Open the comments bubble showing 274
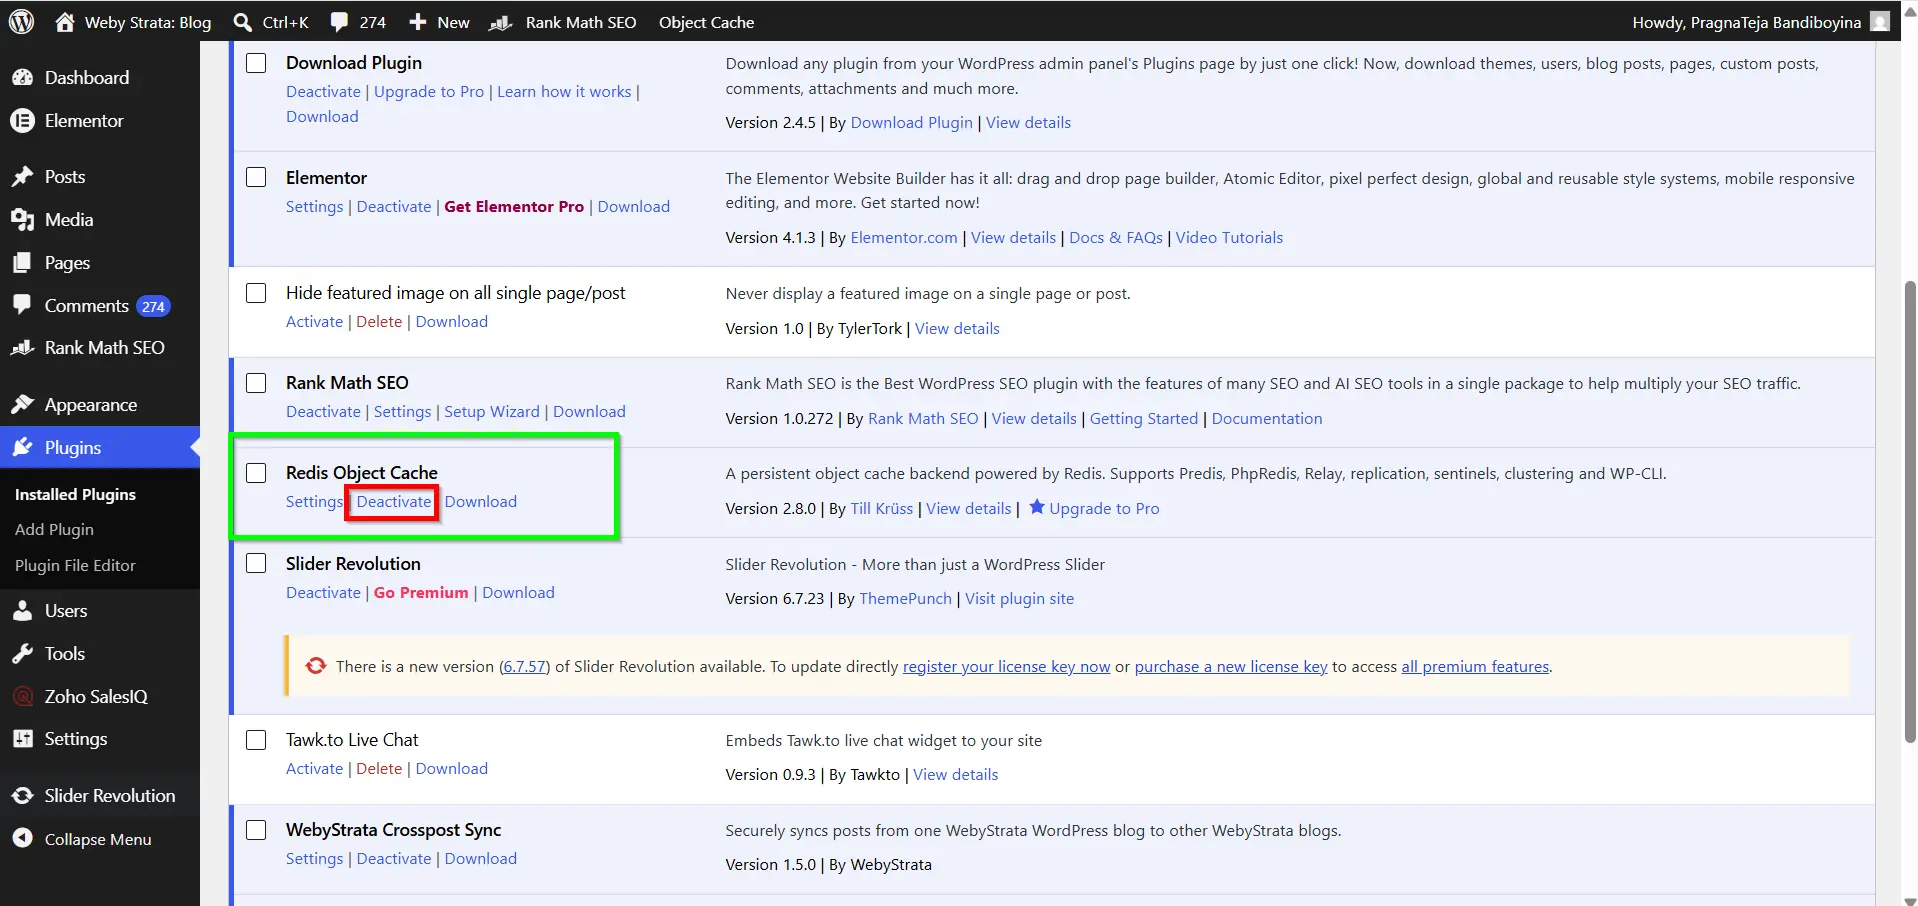This screenshot has width=1918, height=906. pos(340,22)
